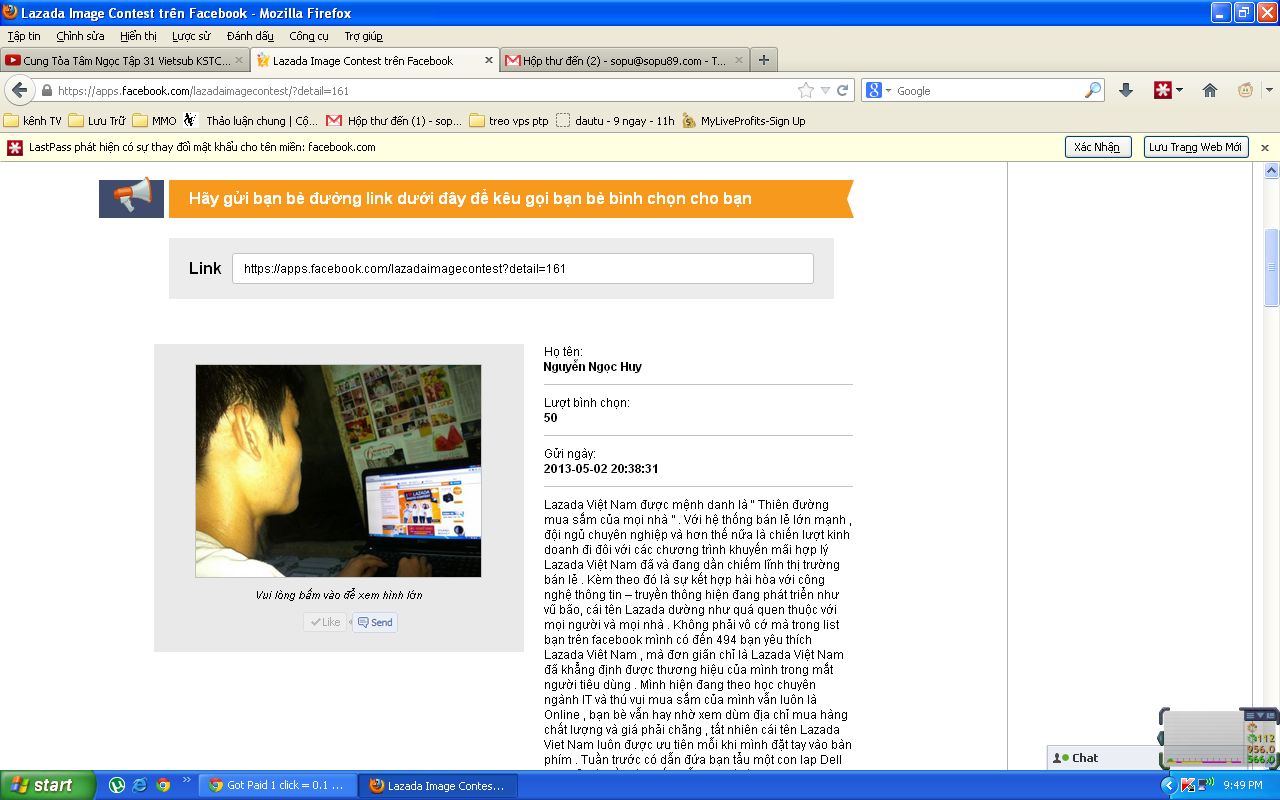Click the menu icon on the desktop meter widget
The height and width of the screenshot is (800, 1280).
point(1250,715)
